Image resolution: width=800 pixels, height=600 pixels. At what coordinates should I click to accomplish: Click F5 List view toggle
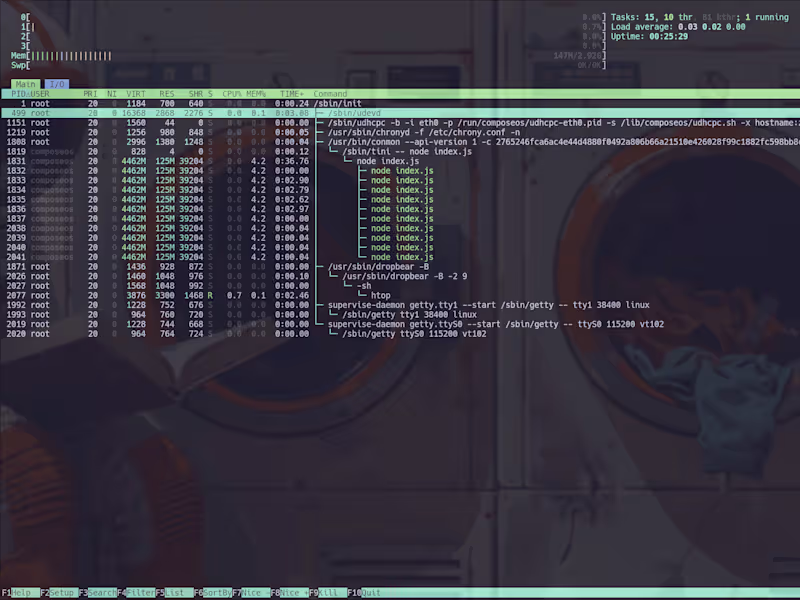(174, 592)
